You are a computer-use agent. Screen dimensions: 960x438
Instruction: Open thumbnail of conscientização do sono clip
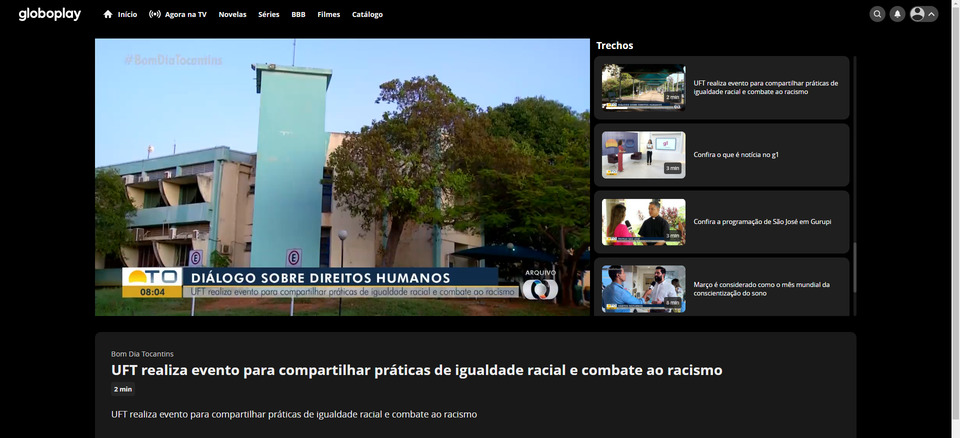(x=643, y=289)
